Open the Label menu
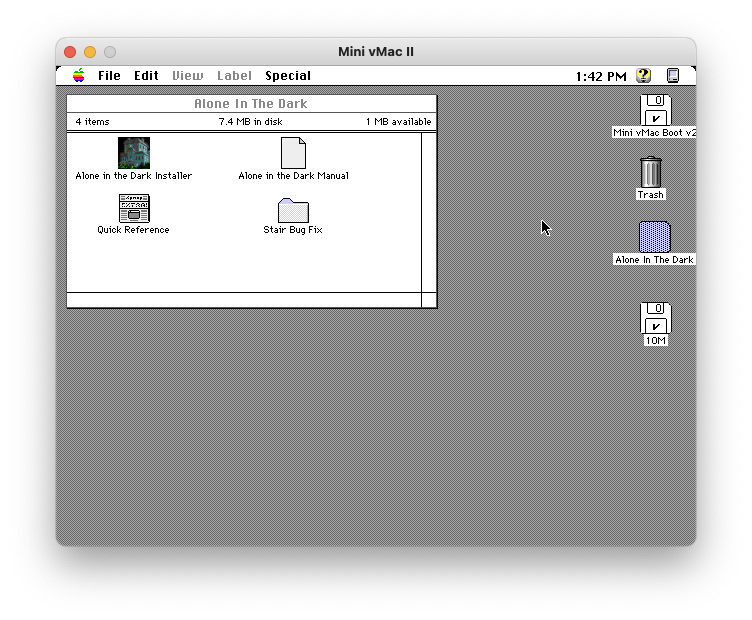Image resolution: width=752 pixels, height=620 pixels. point(234,76)
